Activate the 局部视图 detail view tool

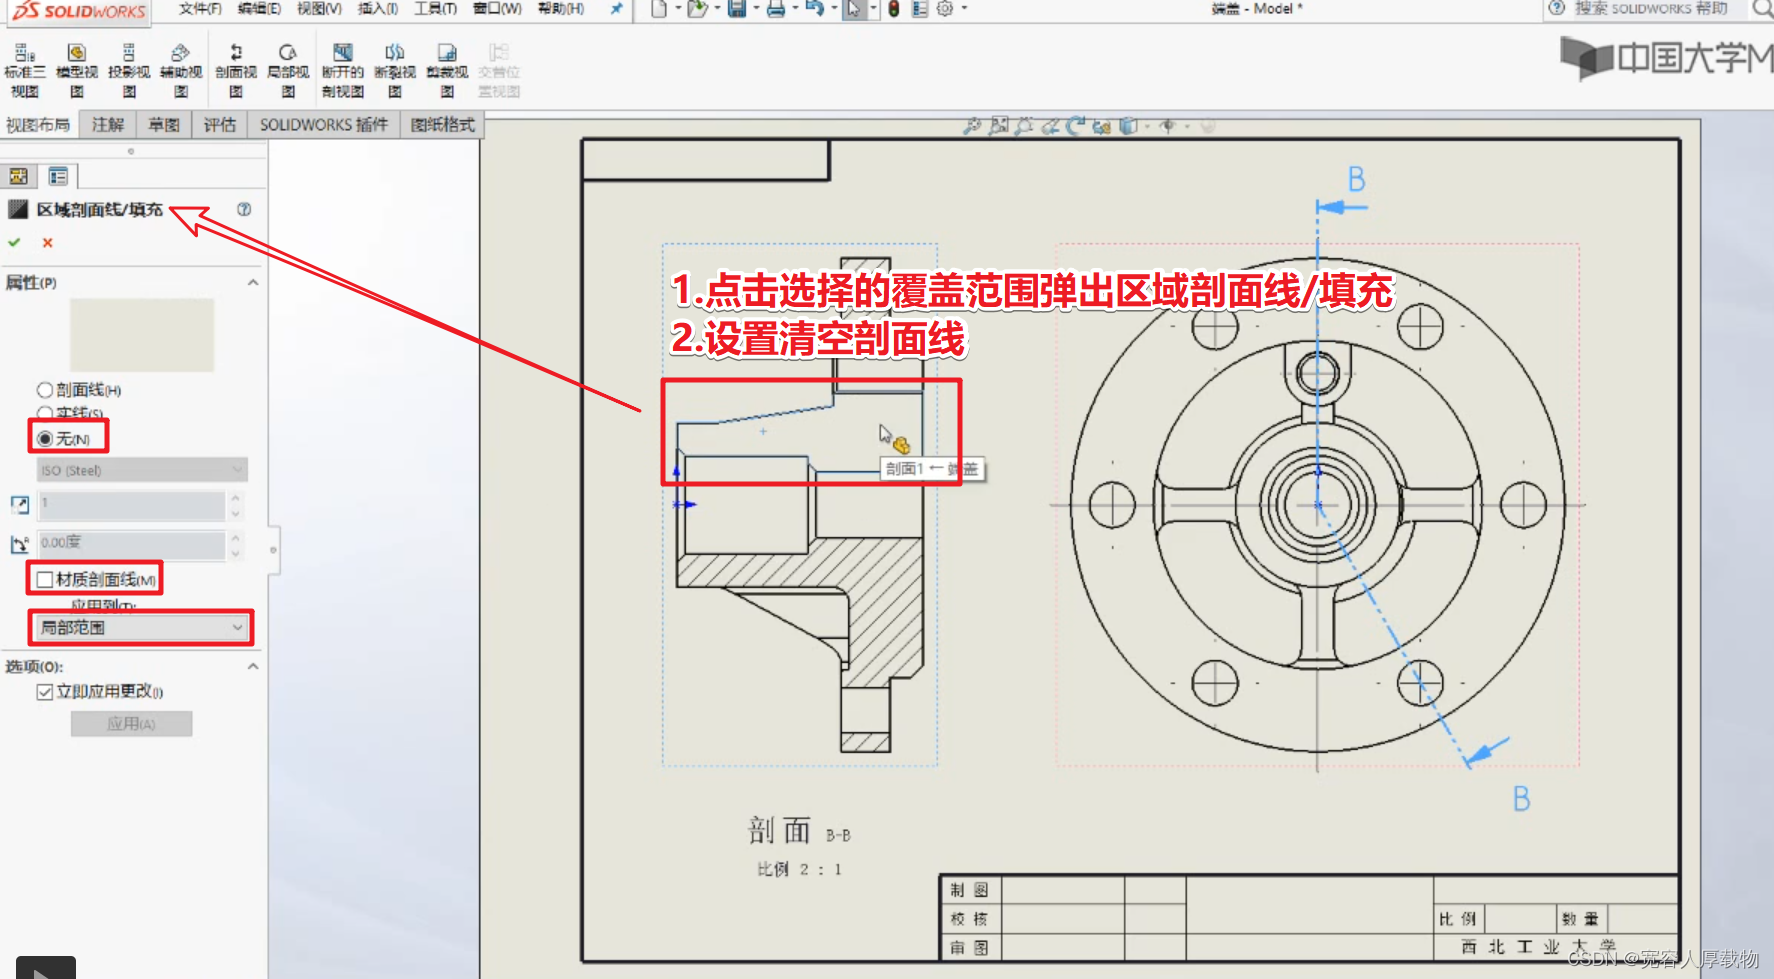coord(288,70)
